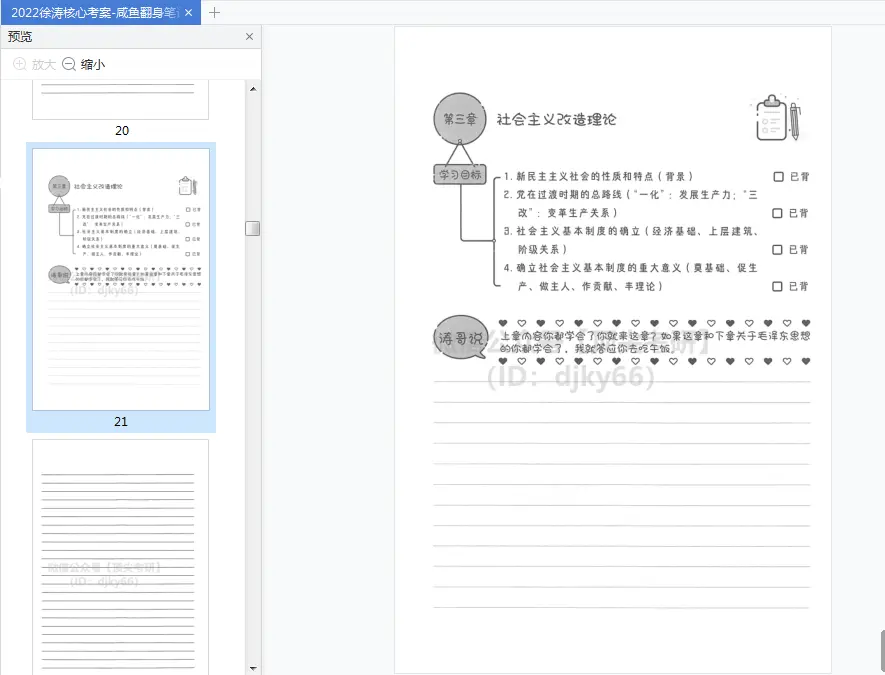885x675 pixels.
Task: Close the 预览 preview panel
Action: point(249,37)
